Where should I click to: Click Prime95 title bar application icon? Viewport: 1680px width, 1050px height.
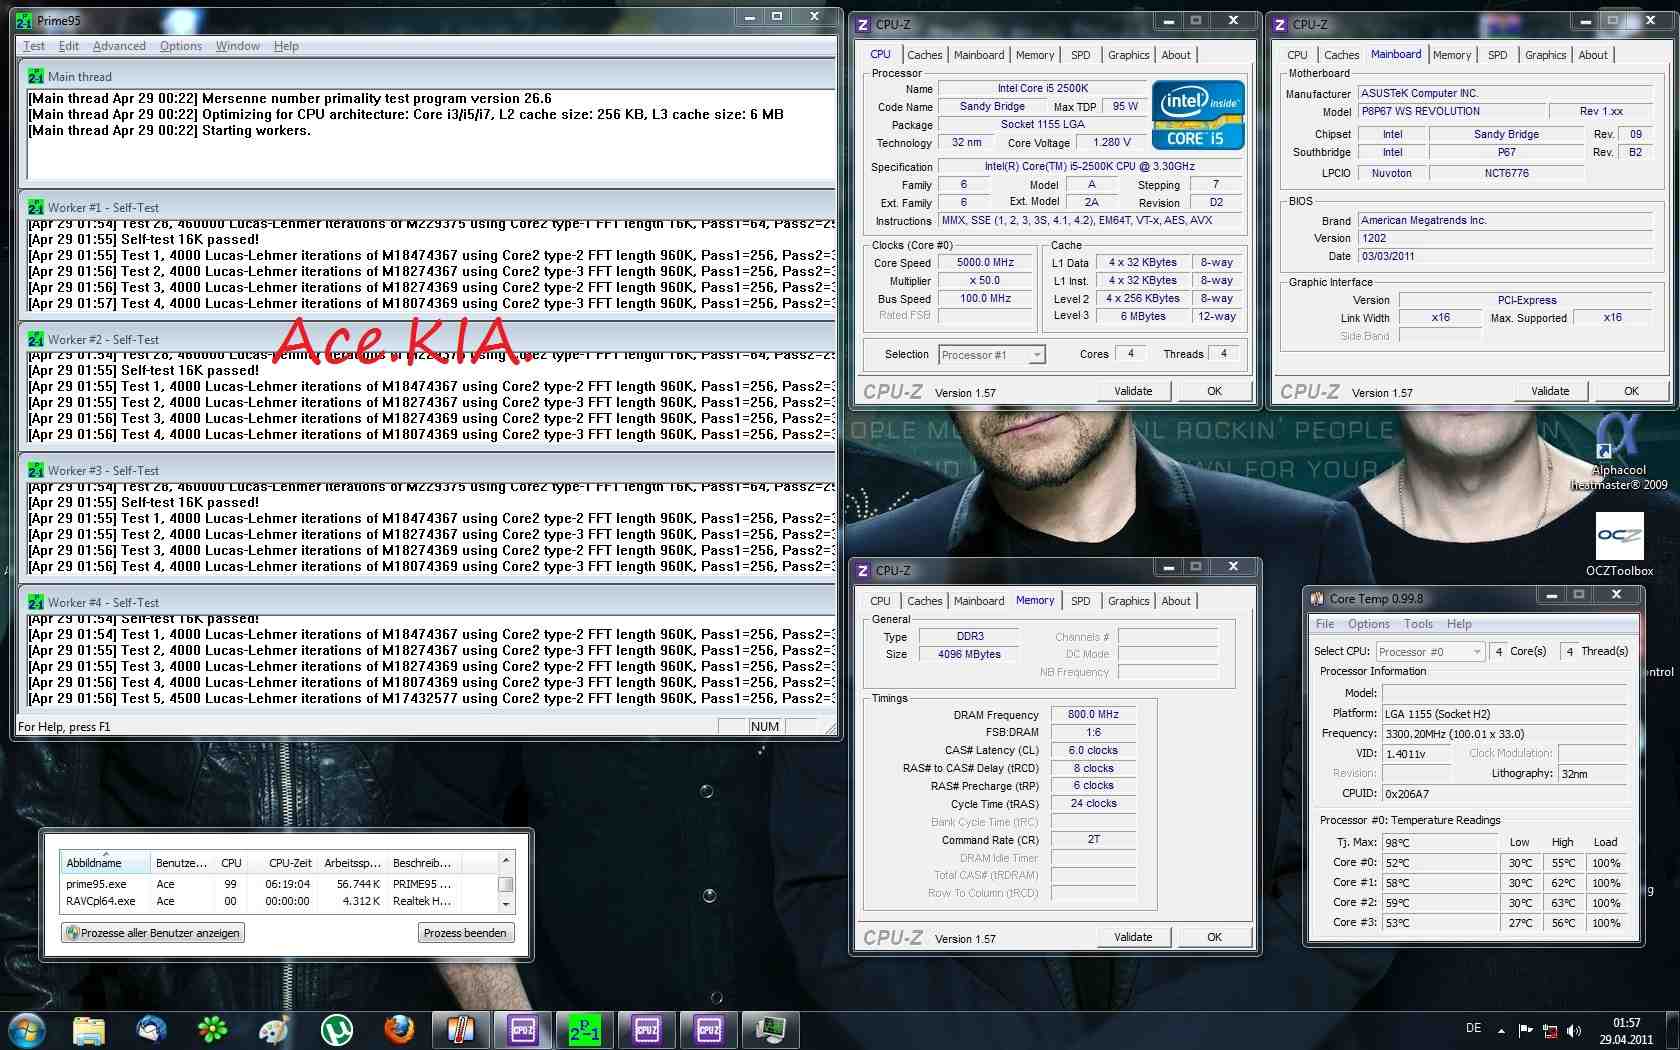tap(24, 20)
